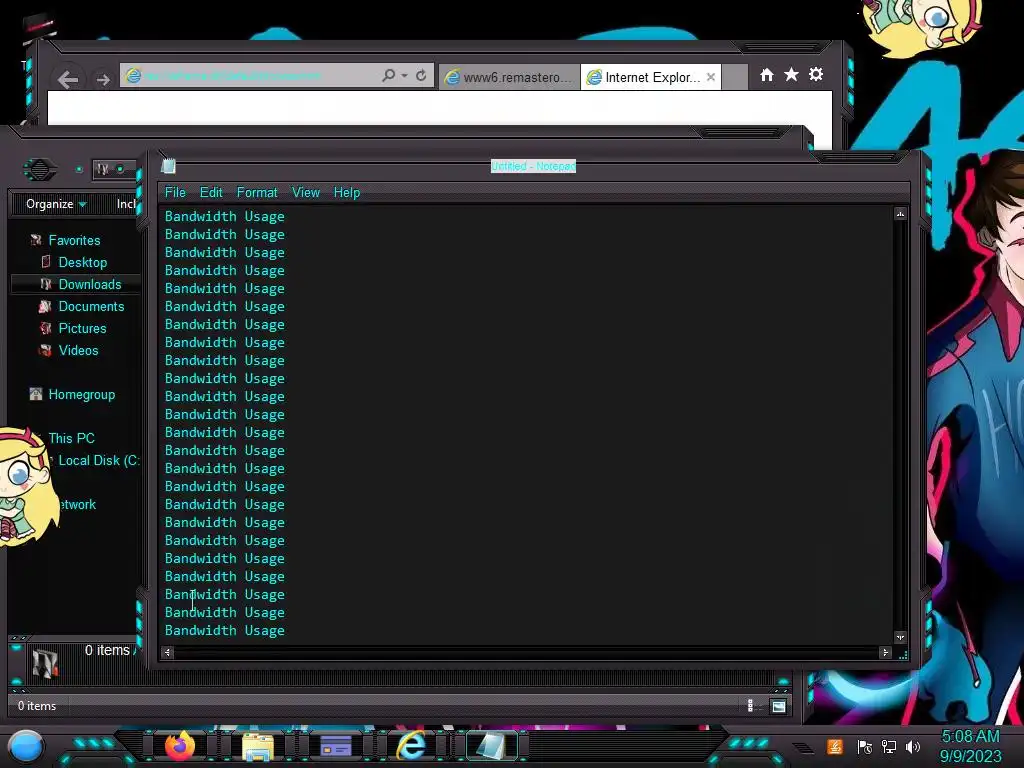Click the Videos folder icon in sidebar

tap(45, 351)
